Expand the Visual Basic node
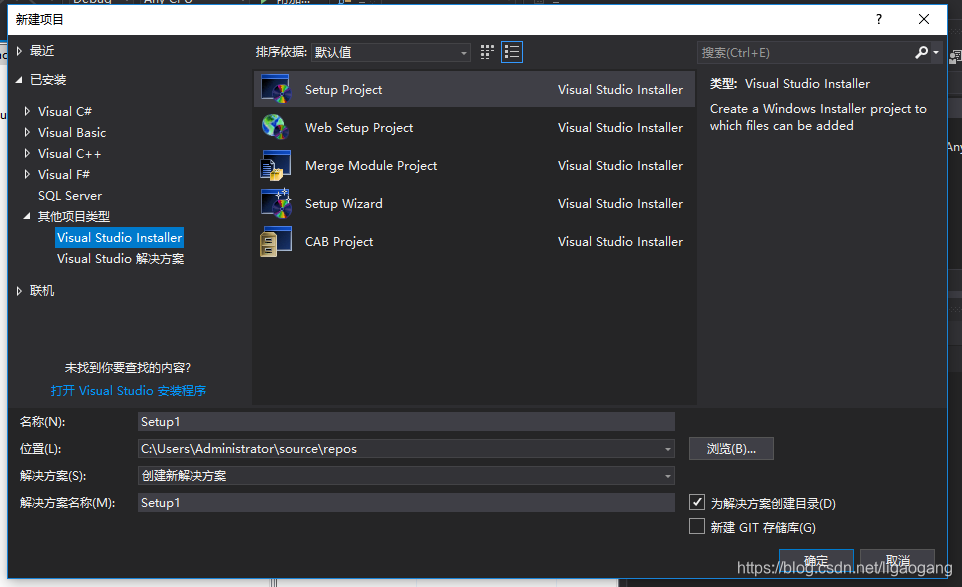The width and height of the screenshot is (962, 587). click(27, 132)
